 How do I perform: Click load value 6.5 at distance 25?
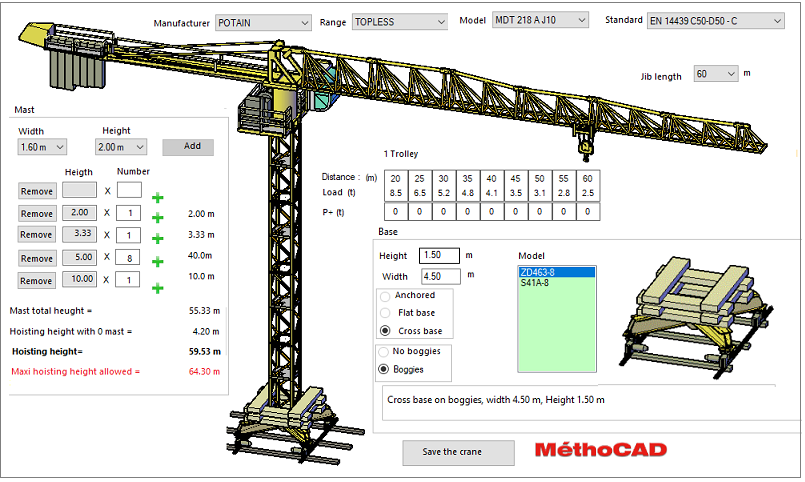tap(419, 193)
